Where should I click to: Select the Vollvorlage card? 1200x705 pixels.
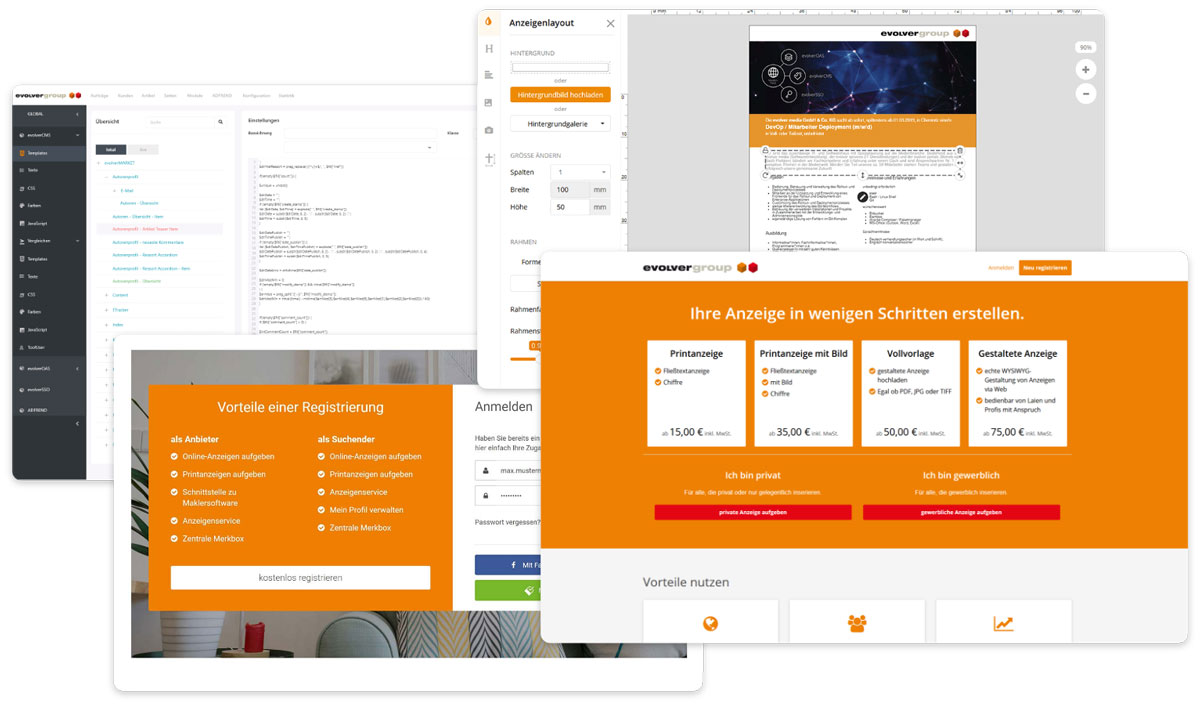point(911,393)
